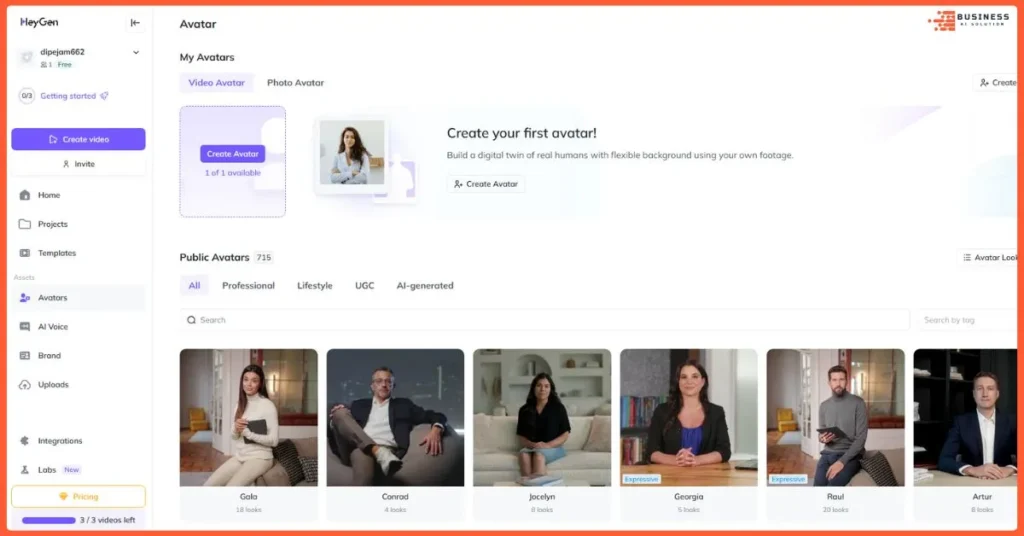Screen dimensions: 1024x536
Task: Open the Conrad avatar thumbnail
Action: pos(395,417)
